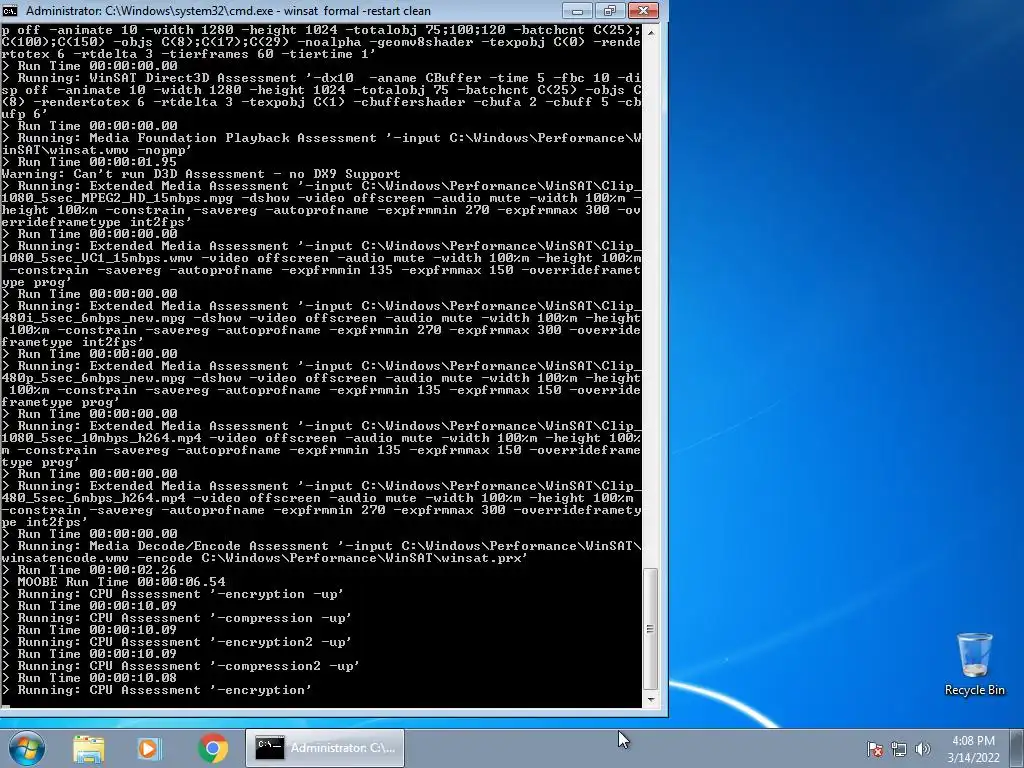Screen dimensions: 1024x768
Task: Open the network tray icon
Action: coord(899,748)
